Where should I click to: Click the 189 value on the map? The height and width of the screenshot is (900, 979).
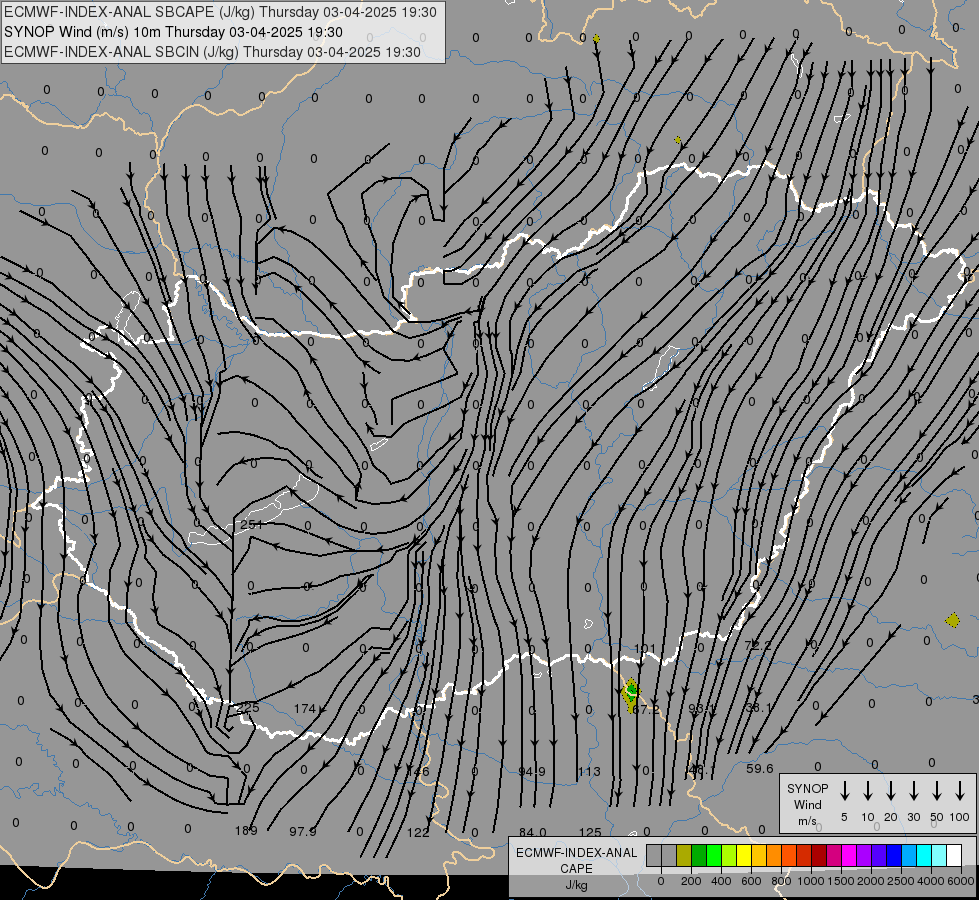tap(246, 831)
